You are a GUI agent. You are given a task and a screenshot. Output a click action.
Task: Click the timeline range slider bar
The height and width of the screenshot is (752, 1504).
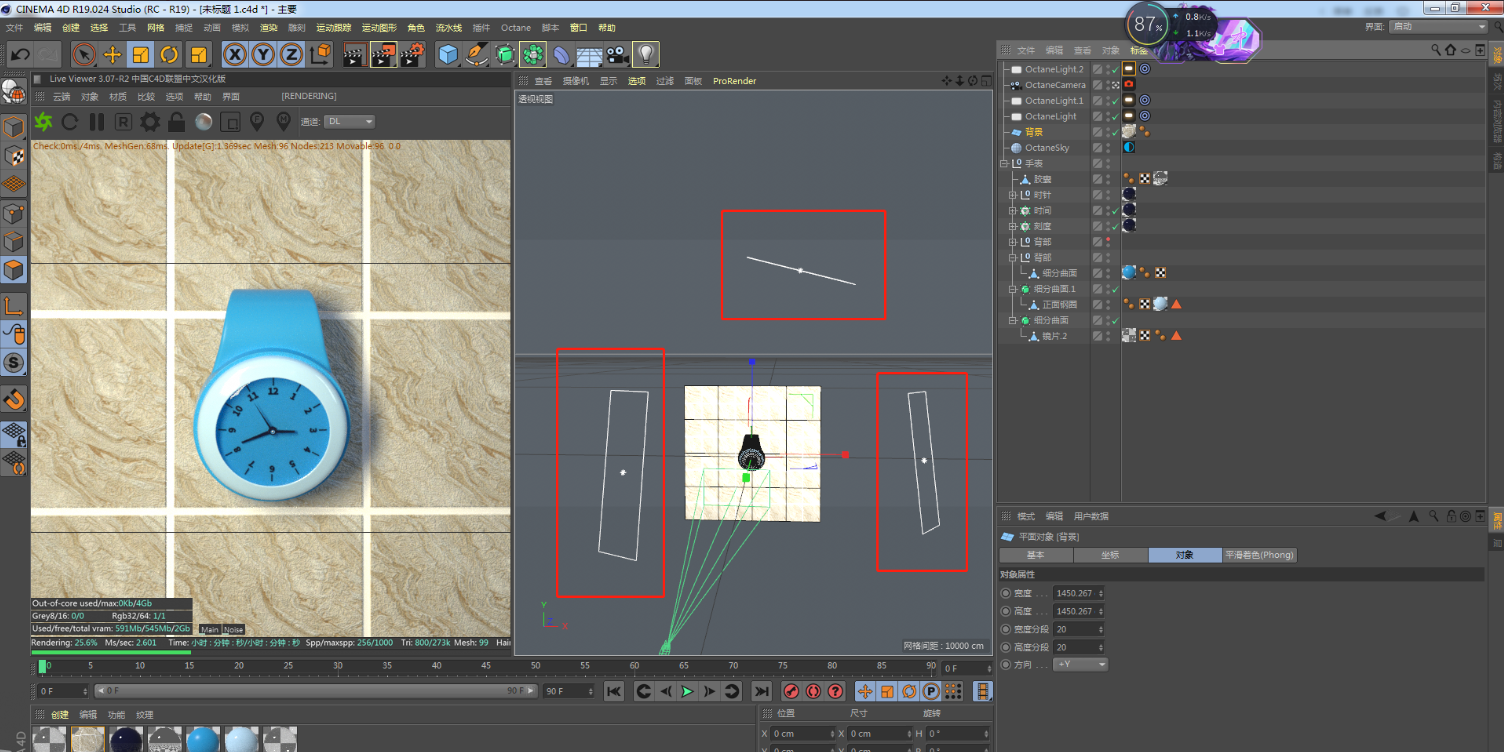coord(316,691)
